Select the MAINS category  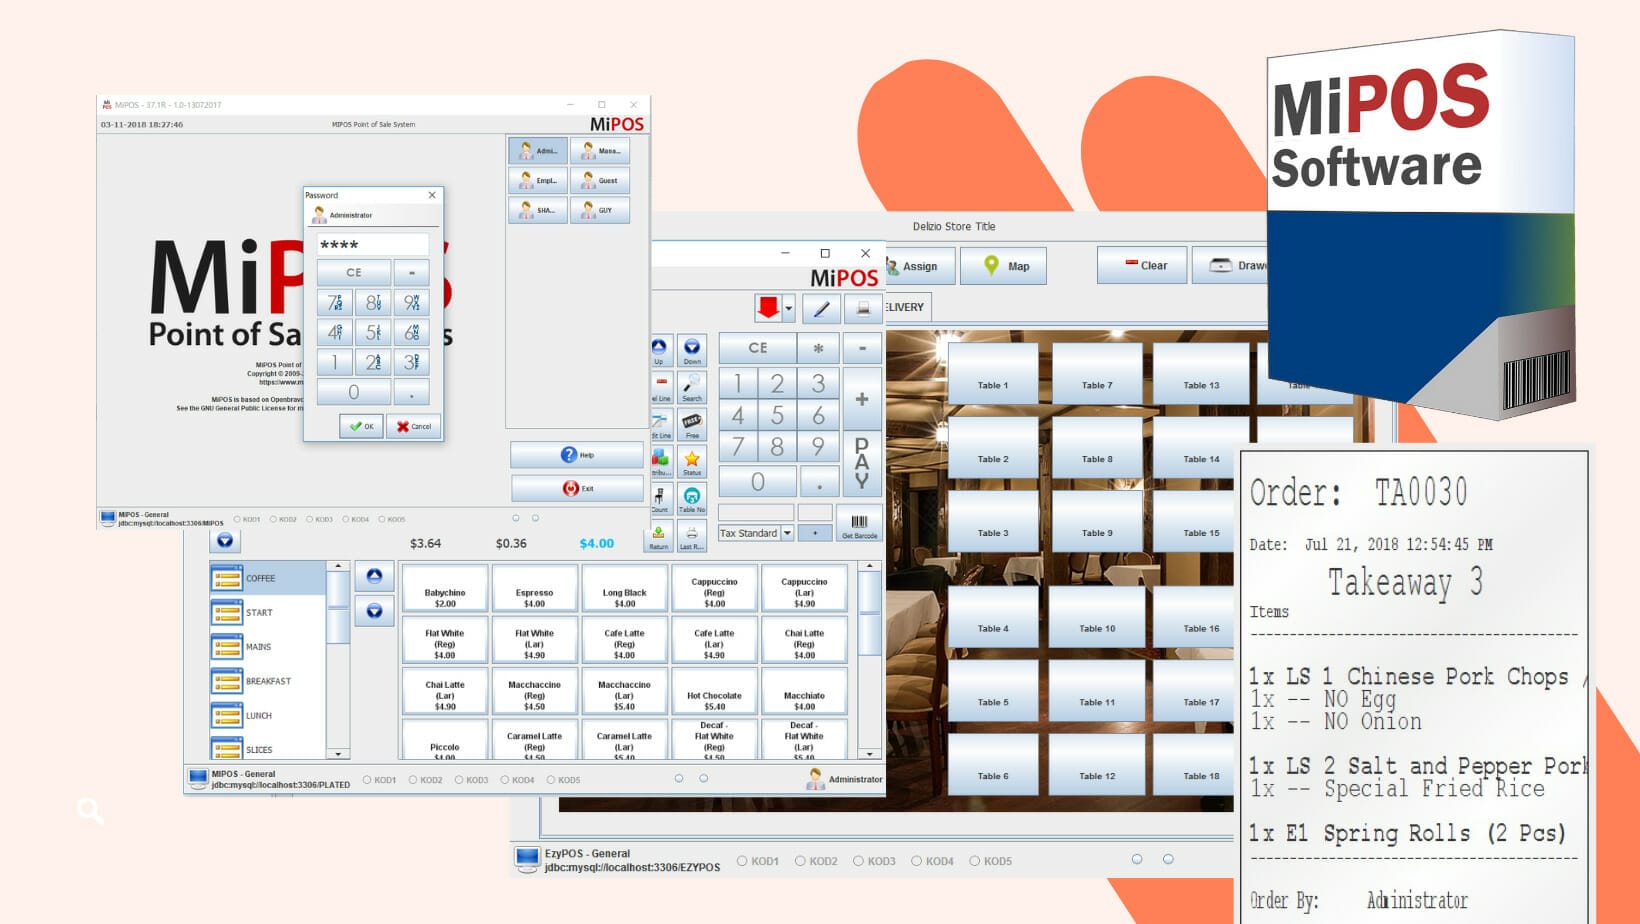coord(267,647)
